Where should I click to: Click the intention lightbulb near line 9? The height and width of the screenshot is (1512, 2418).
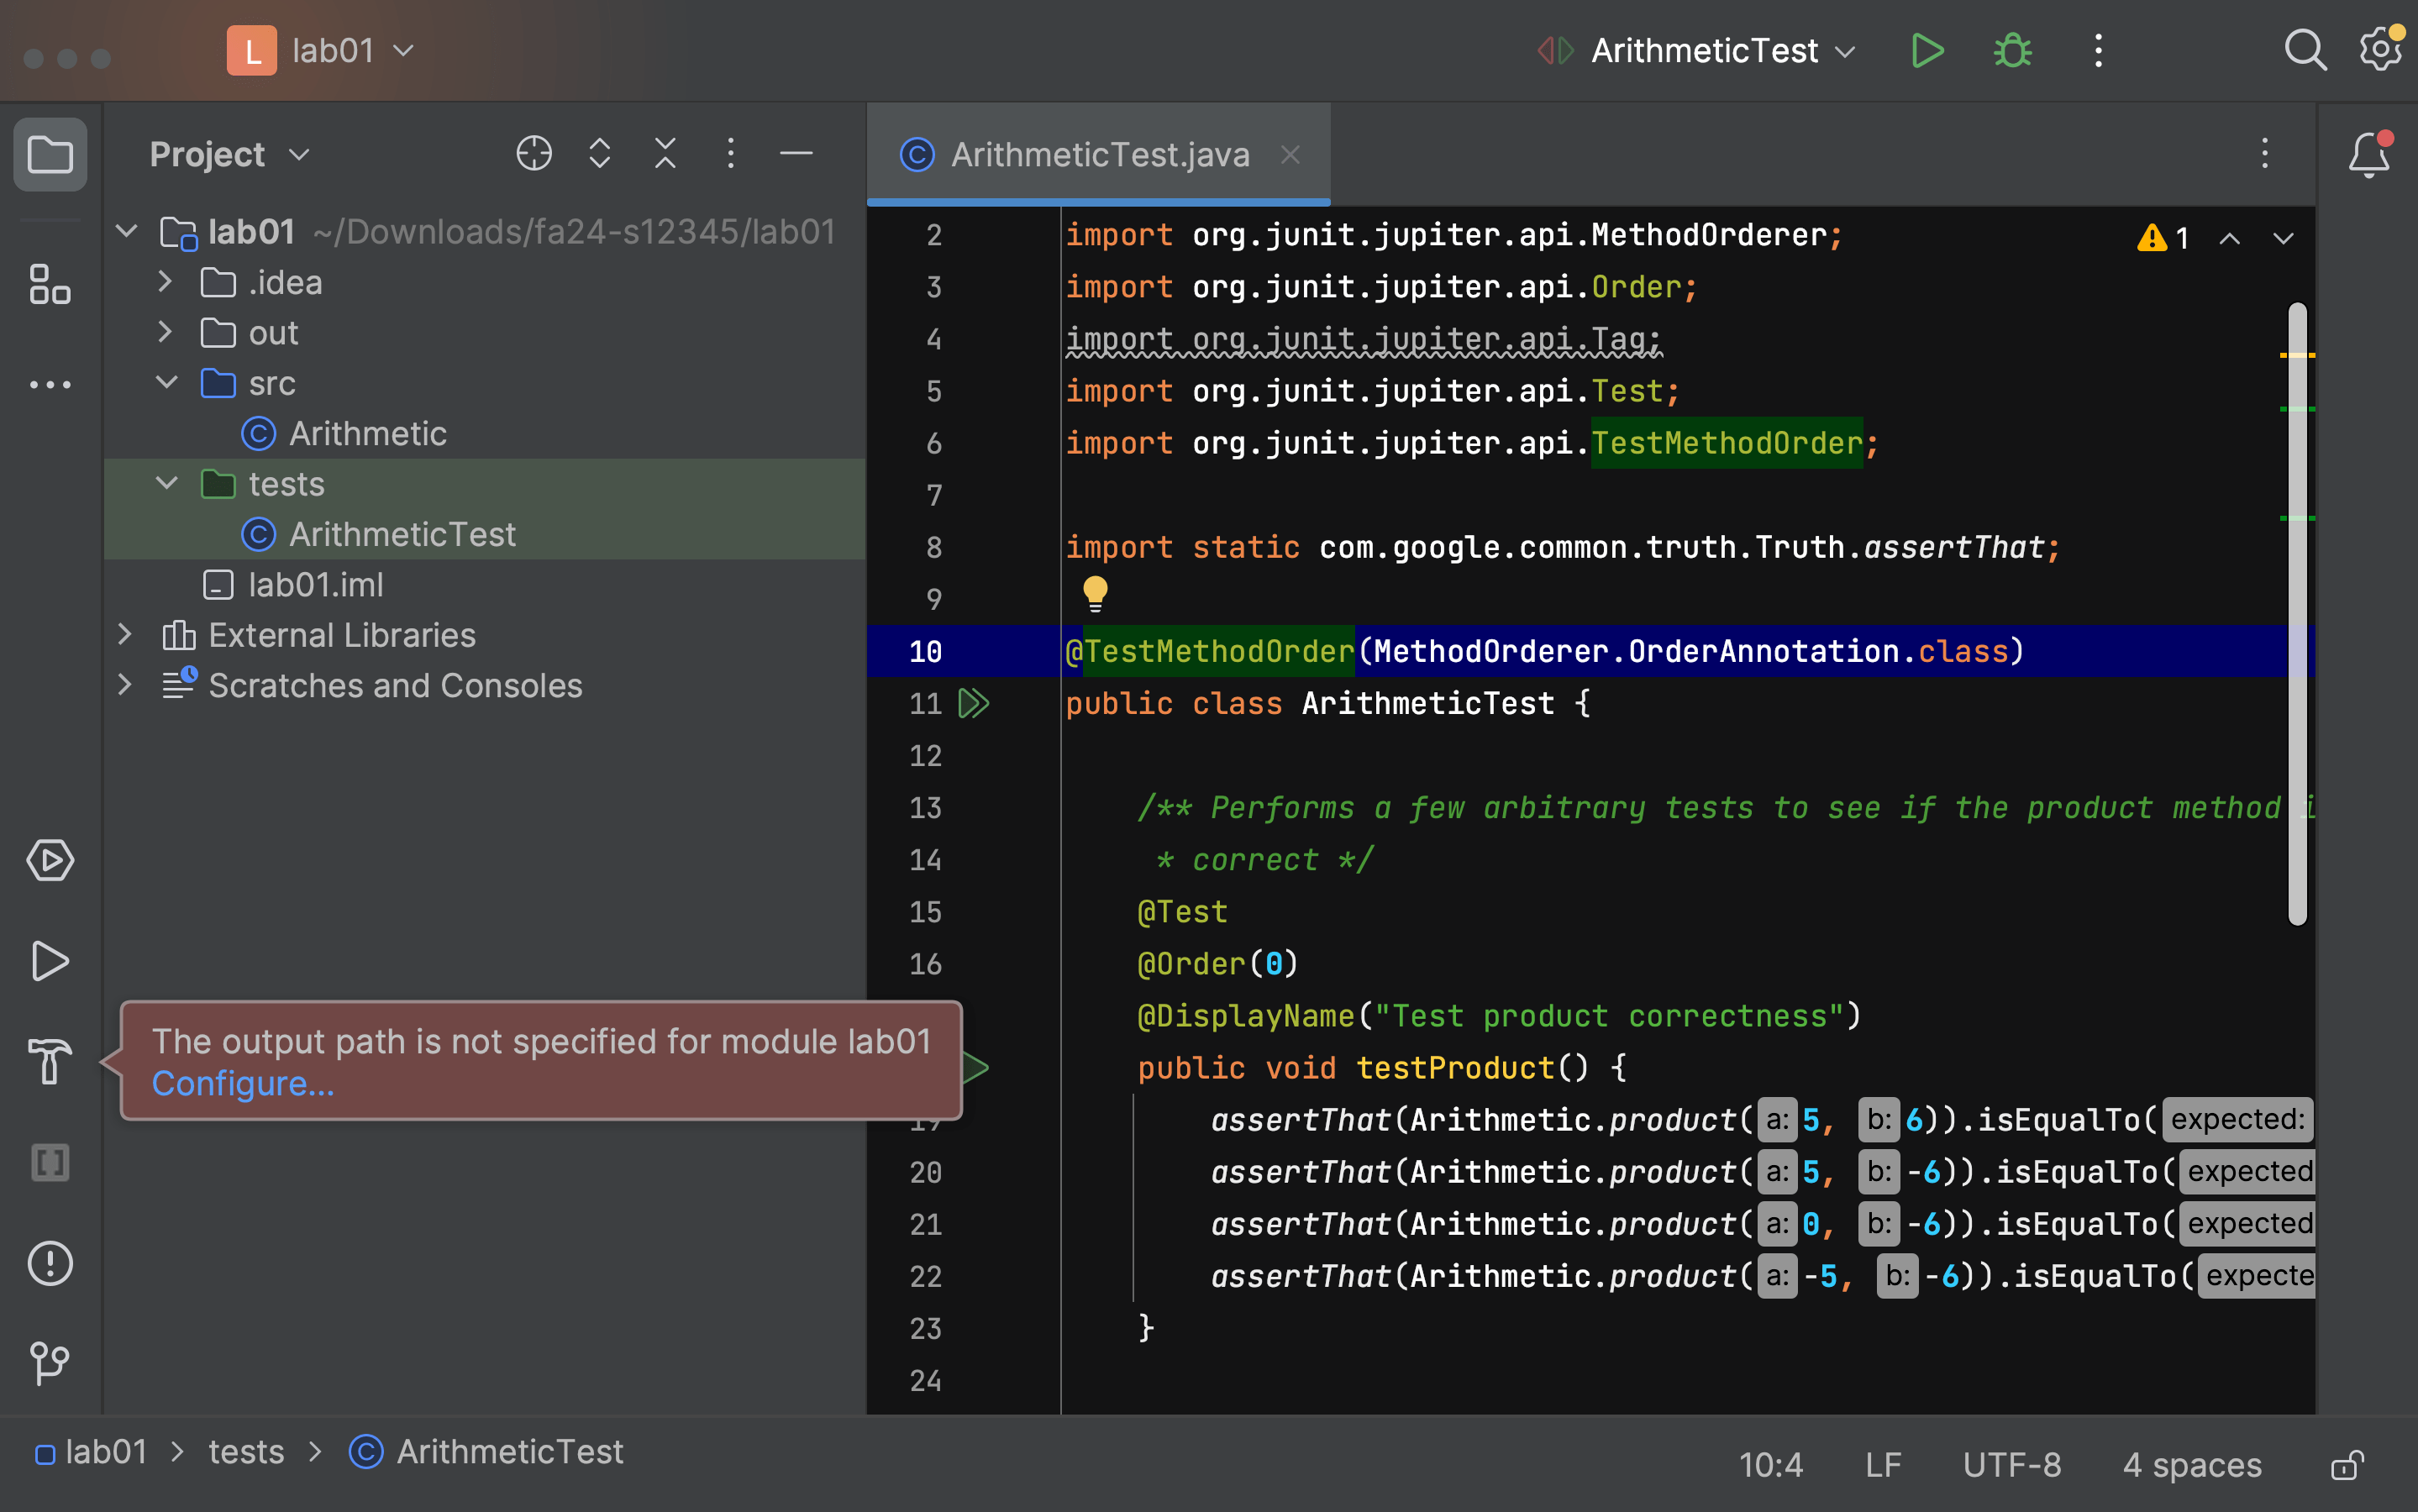point(1096,592)
